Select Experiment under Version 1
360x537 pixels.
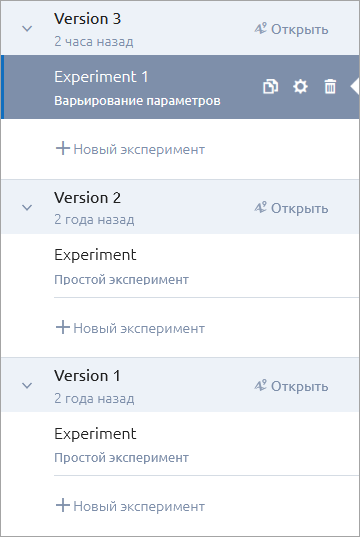pos(207,444)
